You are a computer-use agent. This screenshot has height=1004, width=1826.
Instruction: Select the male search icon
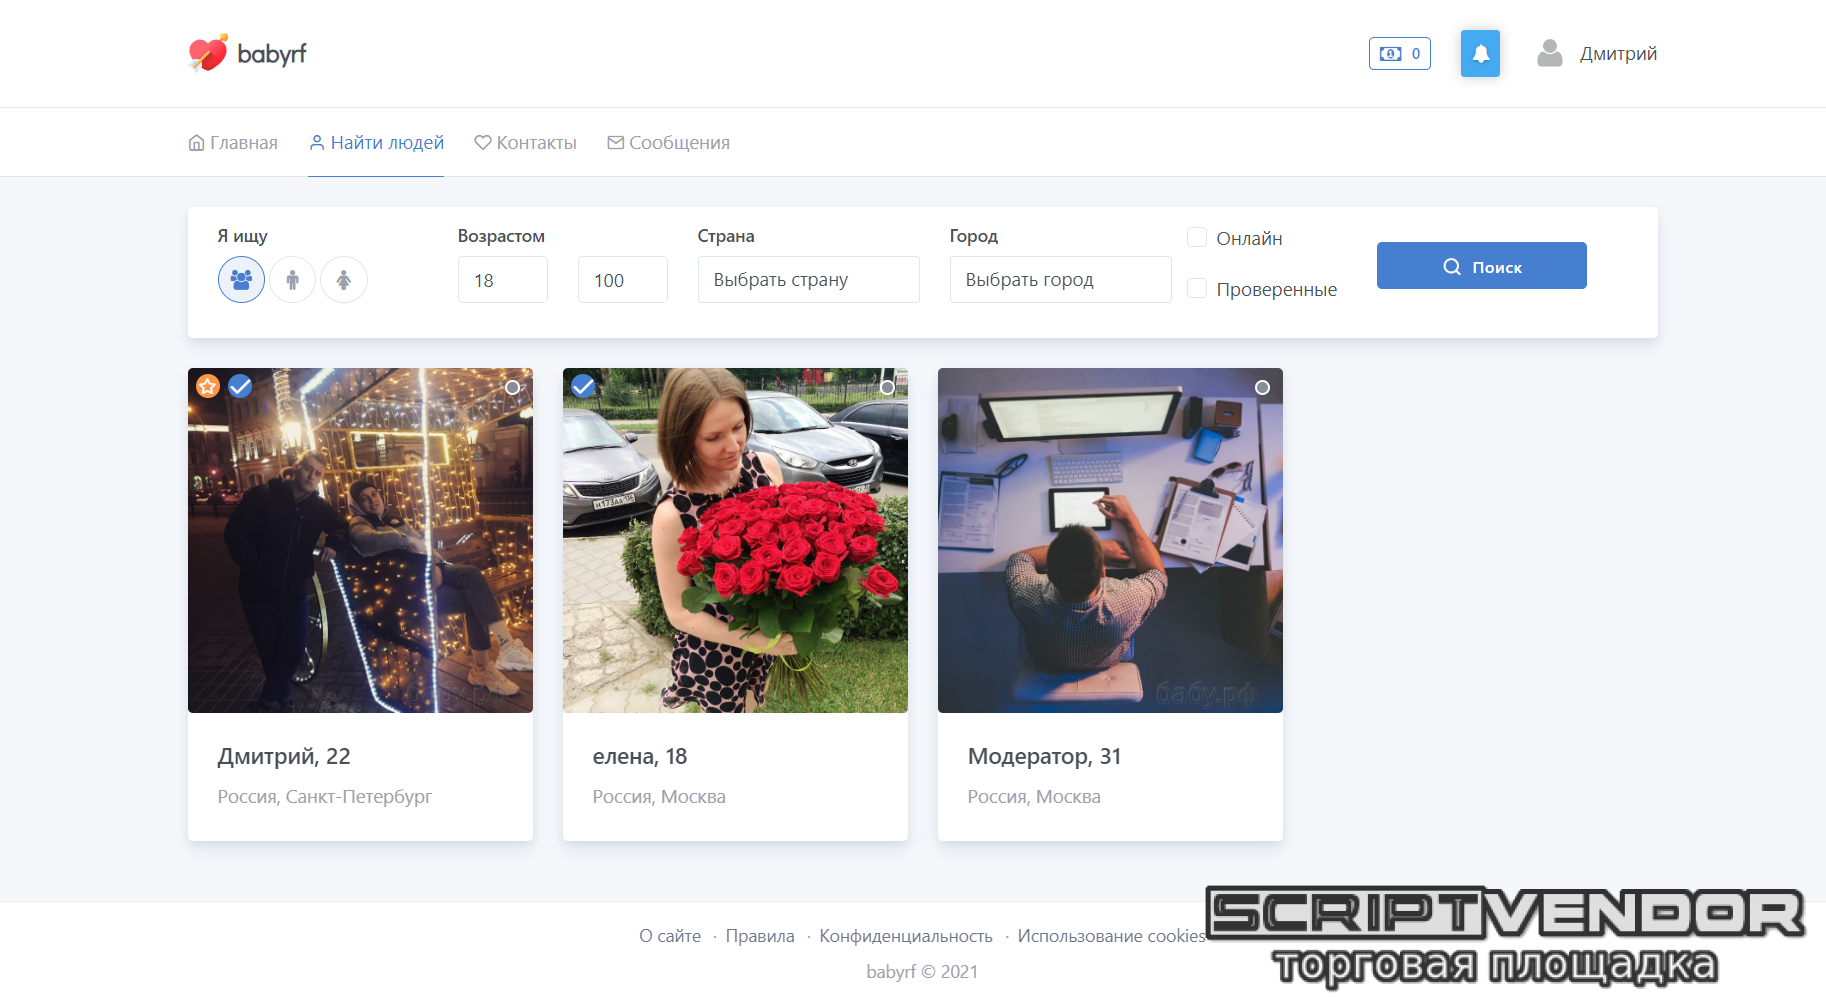(292, 280)
